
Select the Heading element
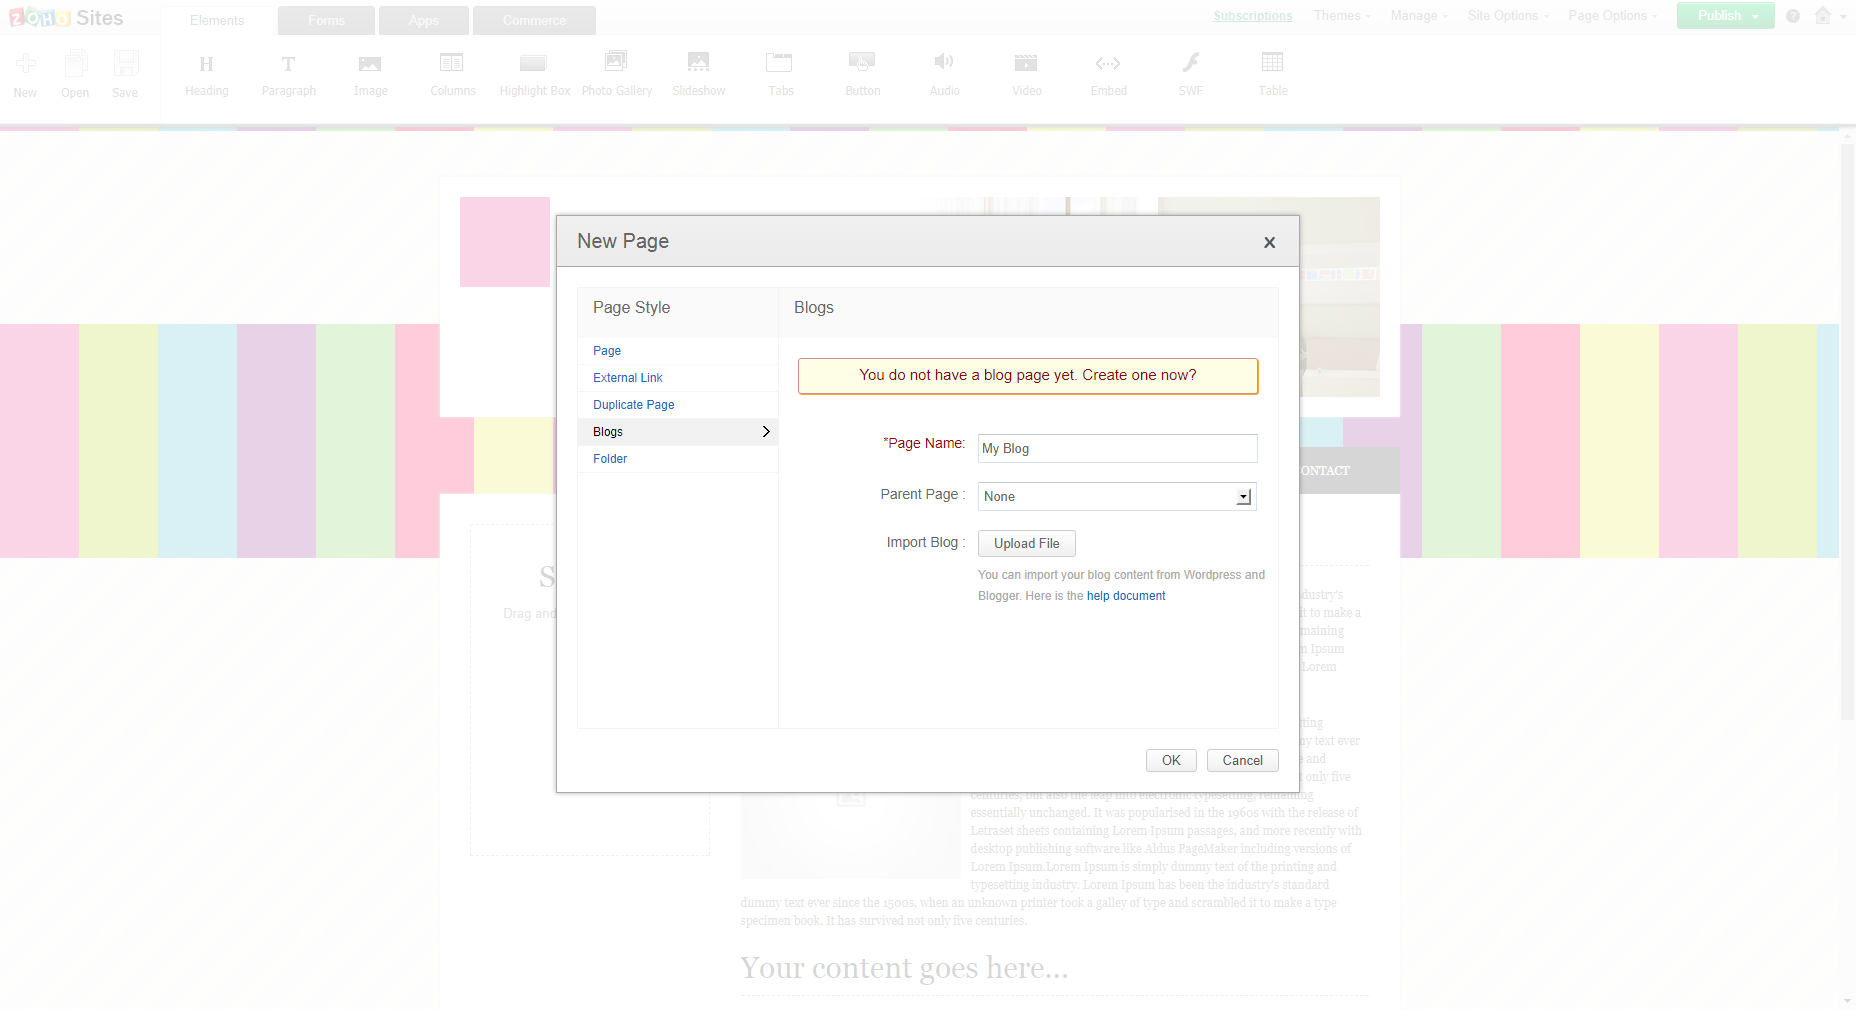tap(207, 74)
